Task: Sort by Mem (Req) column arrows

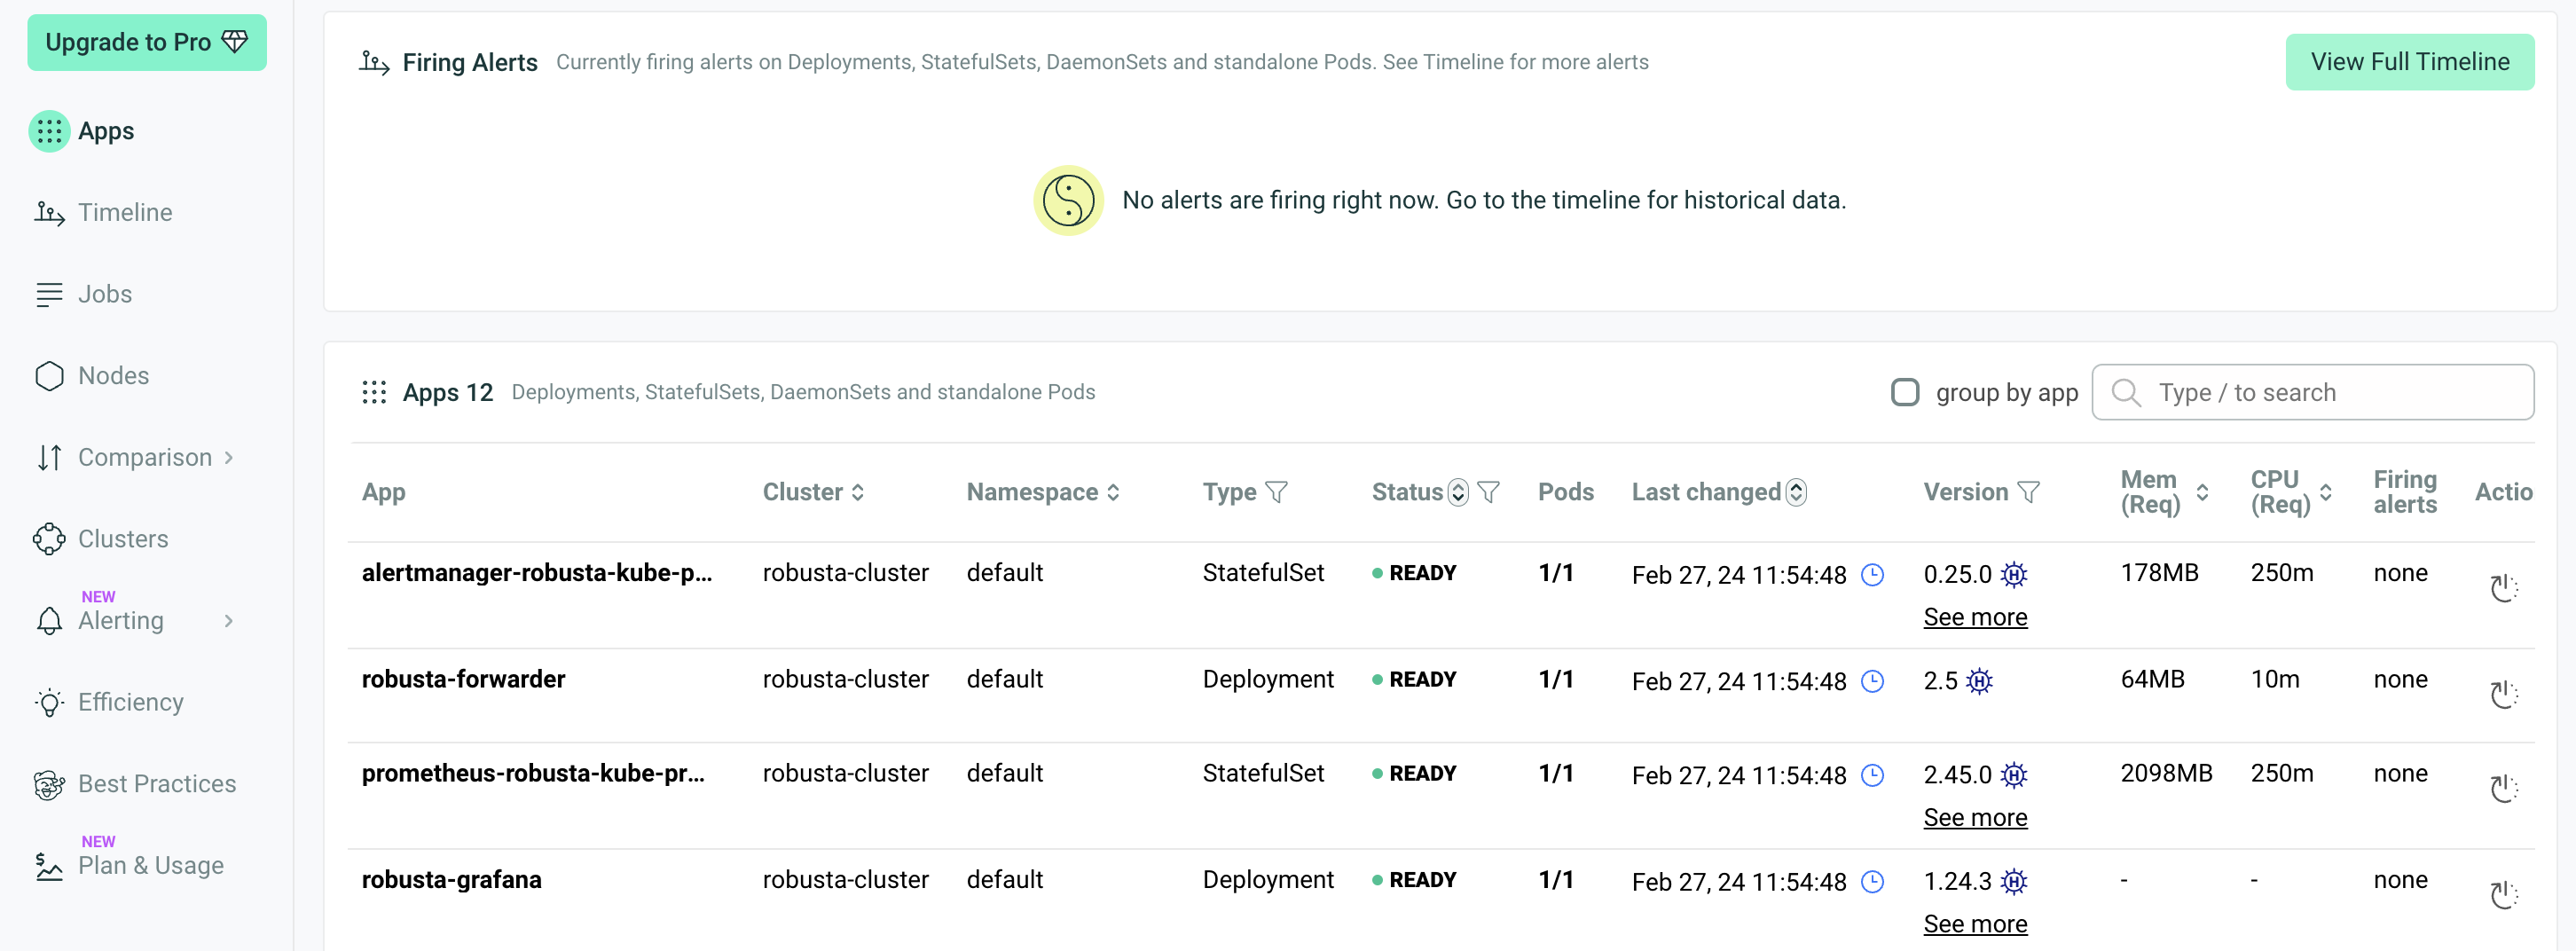Action: pos(2202,493)
